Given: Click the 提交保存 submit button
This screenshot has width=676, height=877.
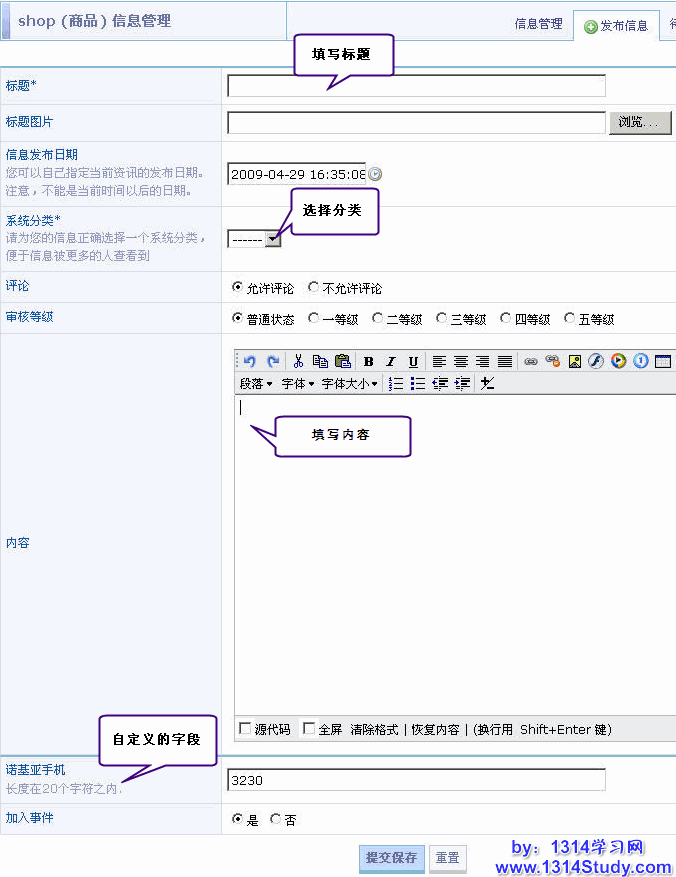Looking at the screenshot, I should coord(391,858).
